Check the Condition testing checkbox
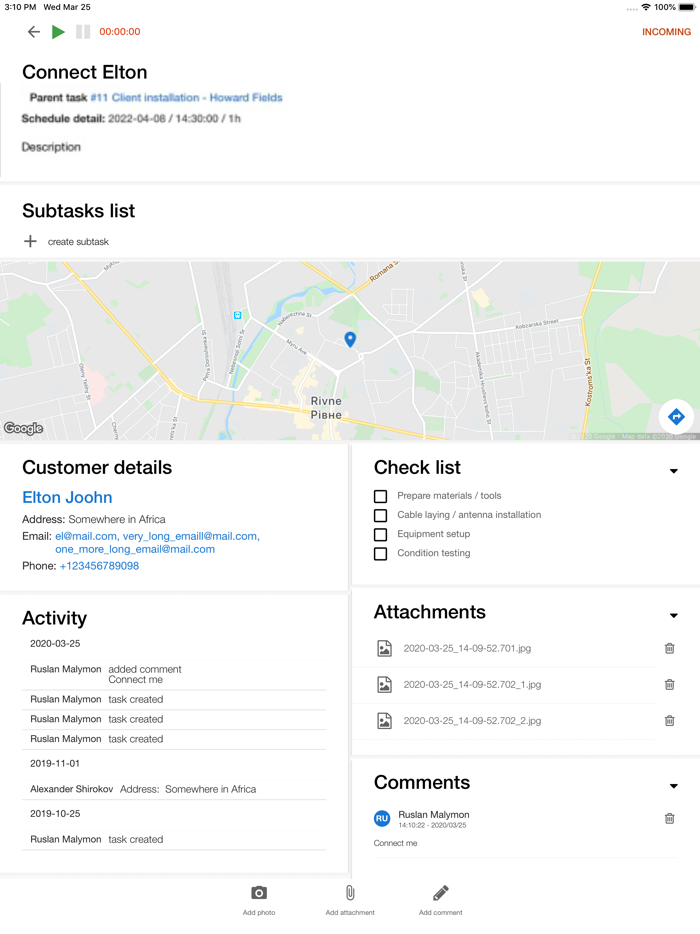 click(380, 553)
